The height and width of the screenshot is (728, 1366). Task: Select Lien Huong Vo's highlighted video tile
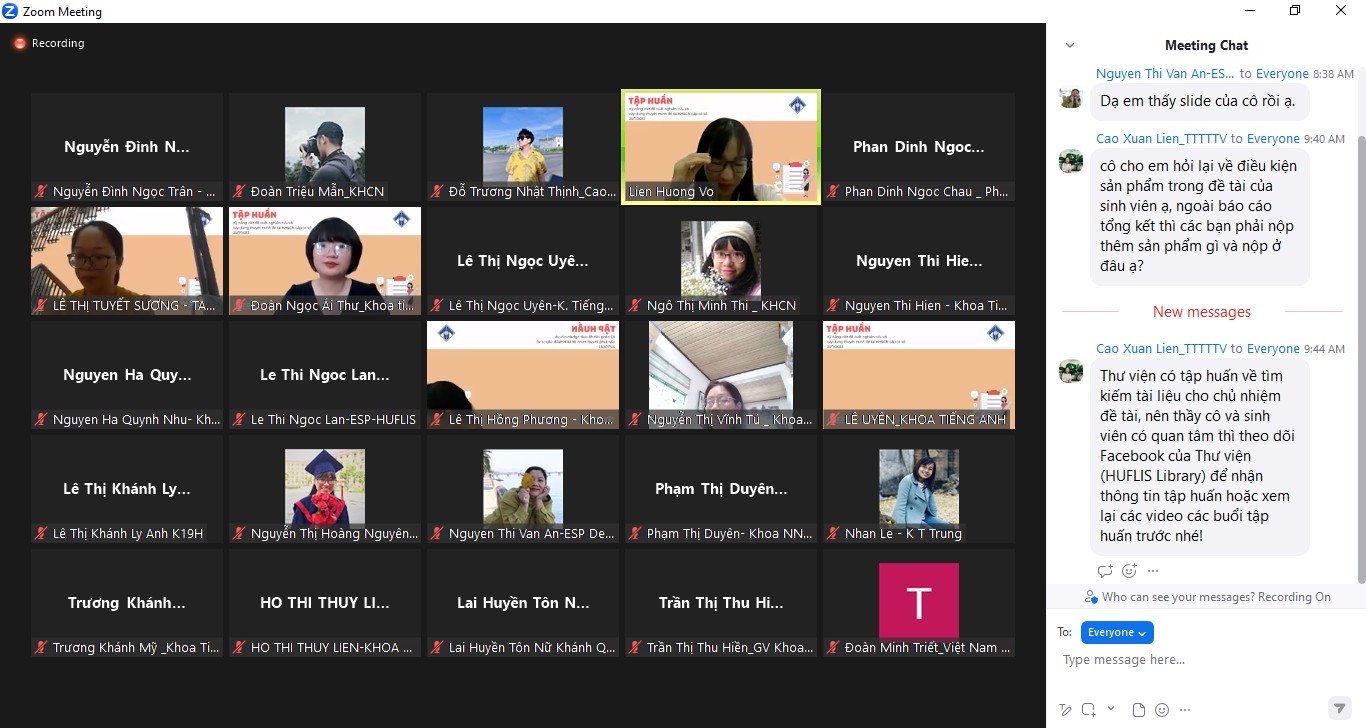(721, 147)
